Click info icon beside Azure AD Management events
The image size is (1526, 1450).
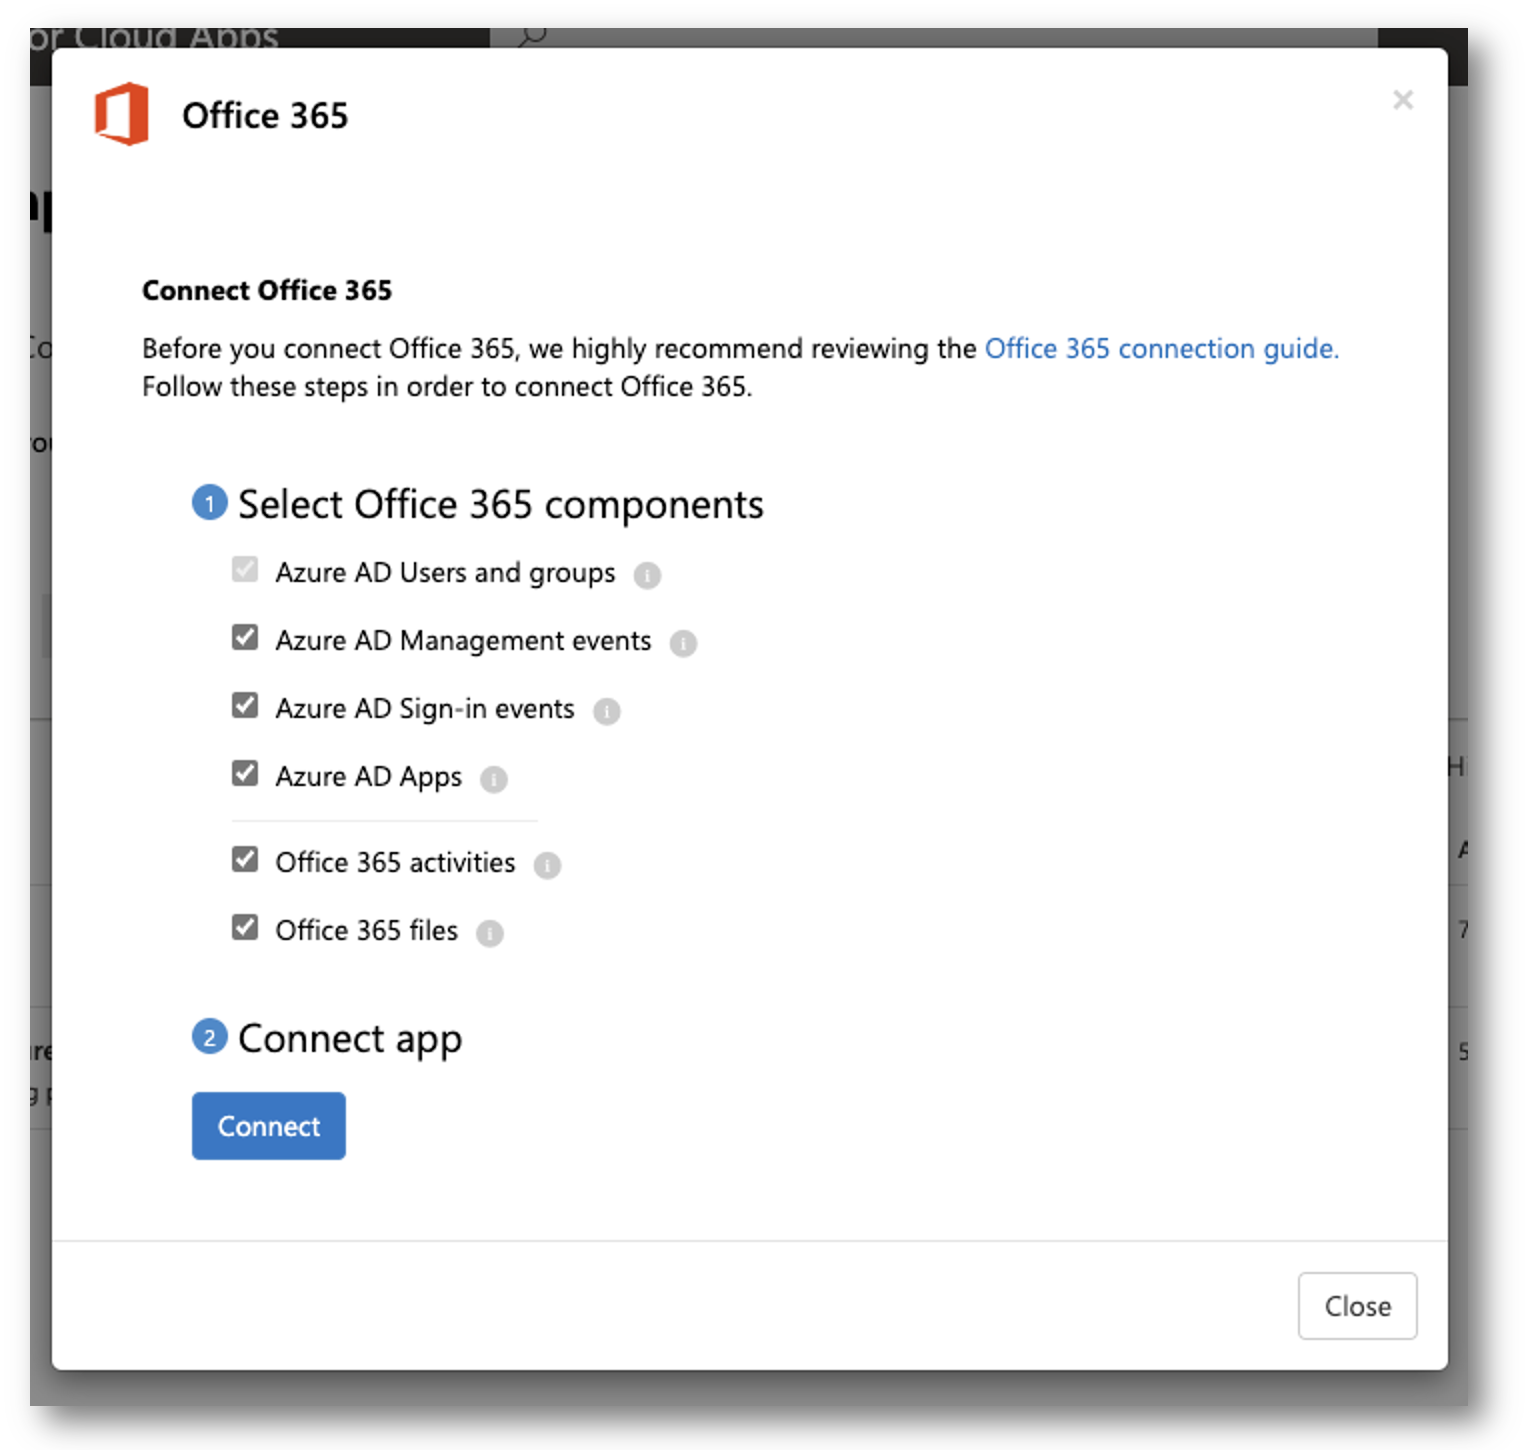683,643
